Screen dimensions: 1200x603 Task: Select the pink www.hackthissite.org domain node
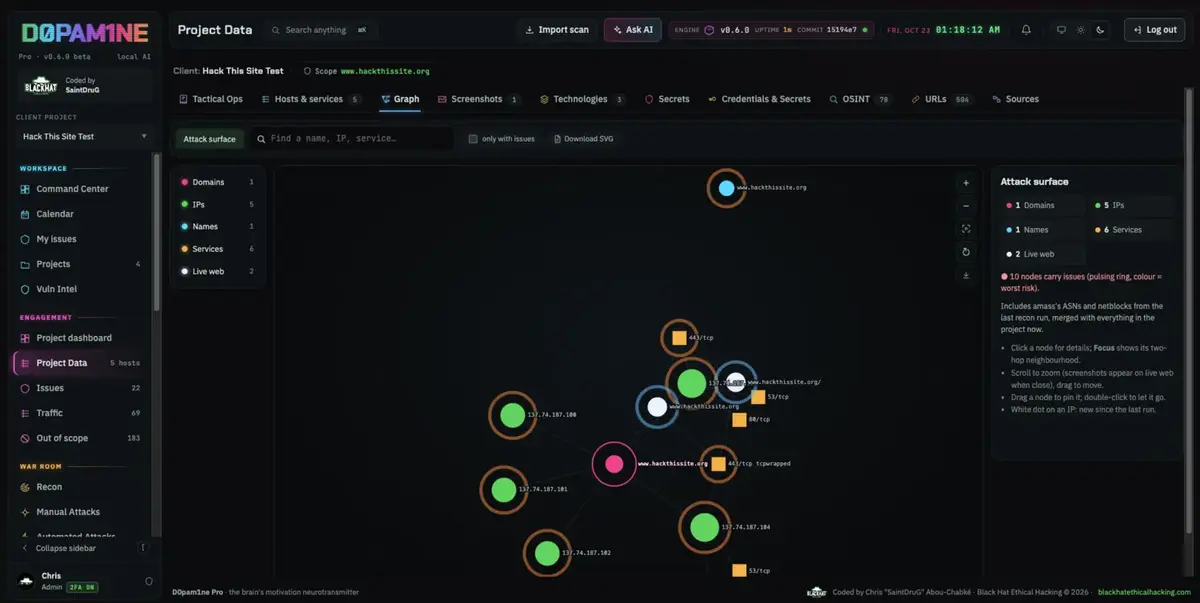click(x=614, y=464)
